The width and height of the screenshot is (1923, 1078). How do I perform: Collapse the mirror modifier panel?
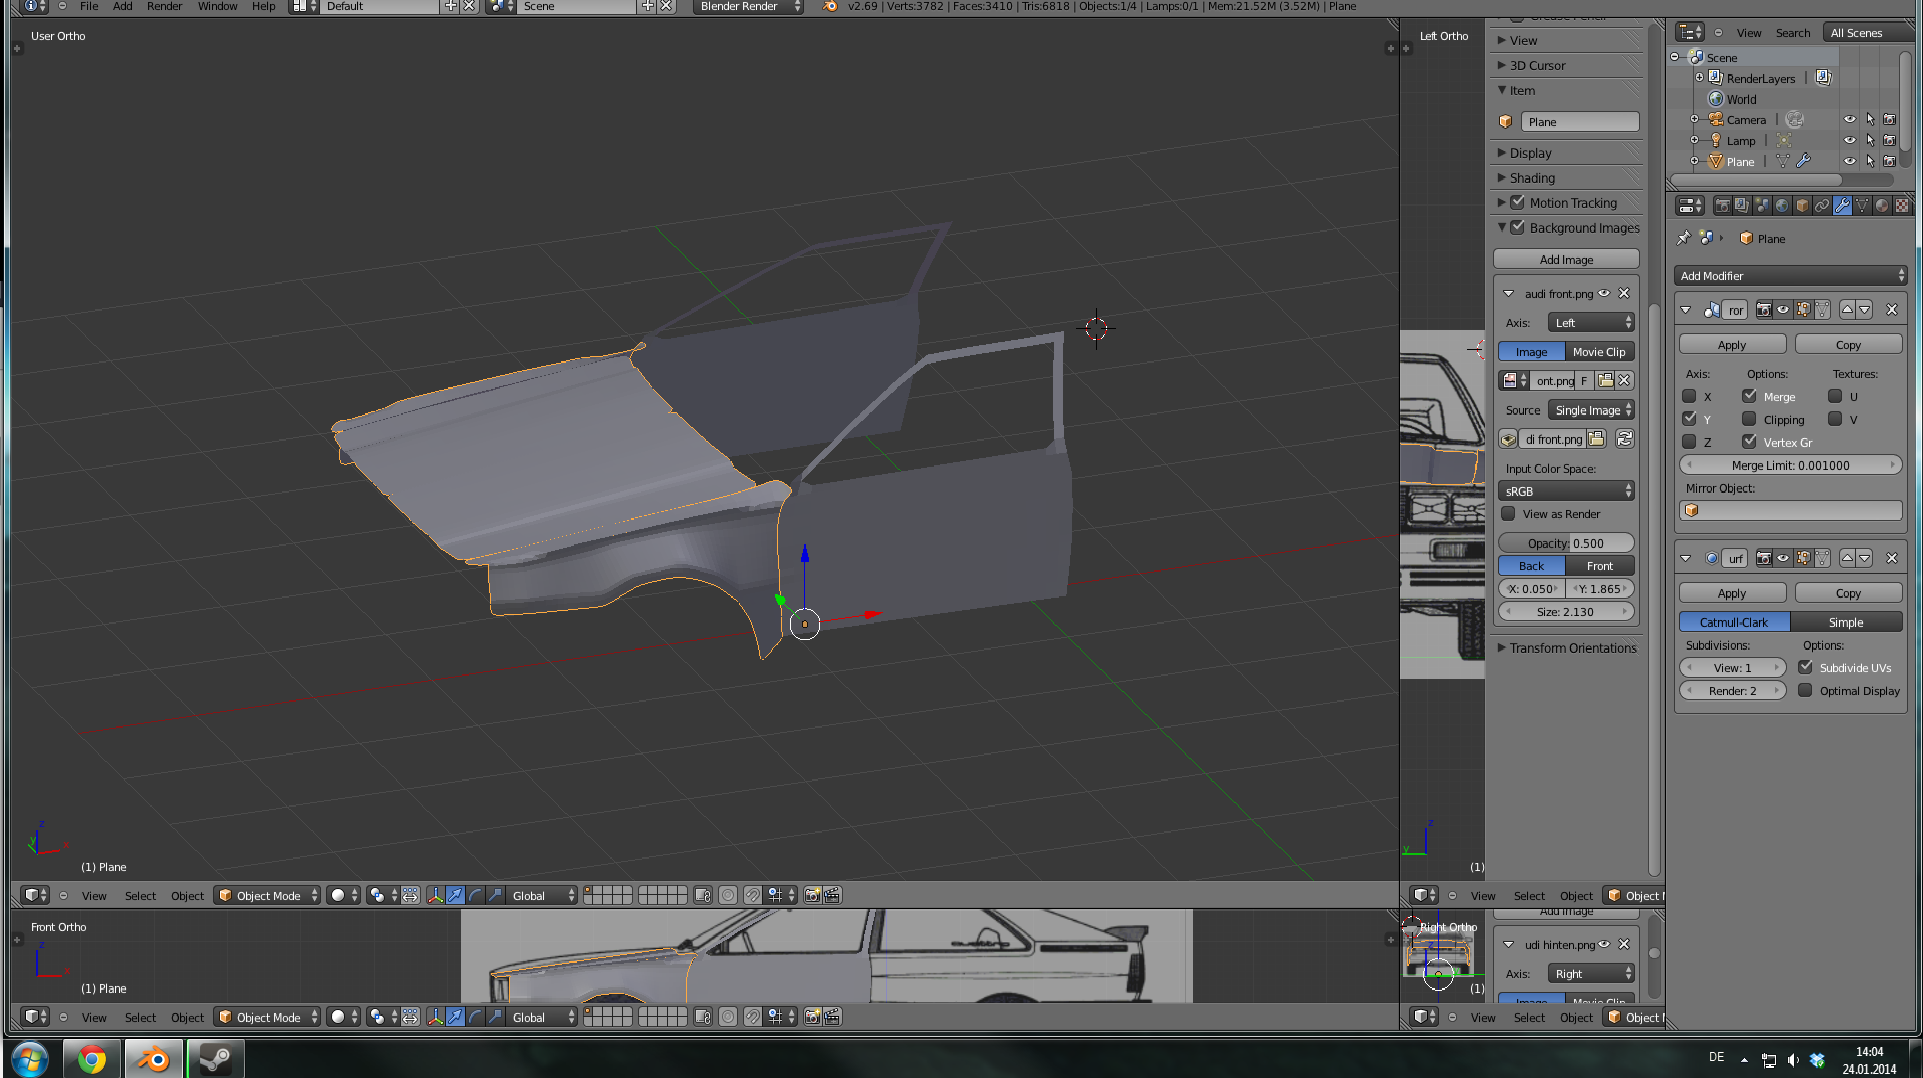click(x=1686, y=310)
